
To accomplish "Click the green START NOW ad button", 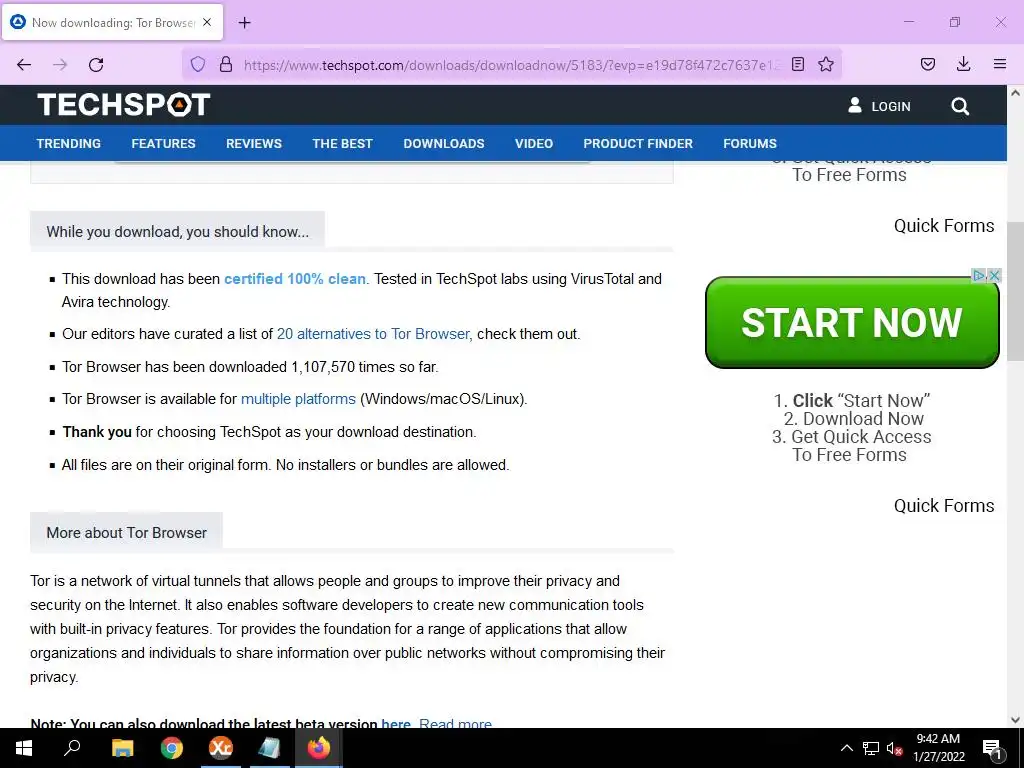I will click(x=852, y=323).
